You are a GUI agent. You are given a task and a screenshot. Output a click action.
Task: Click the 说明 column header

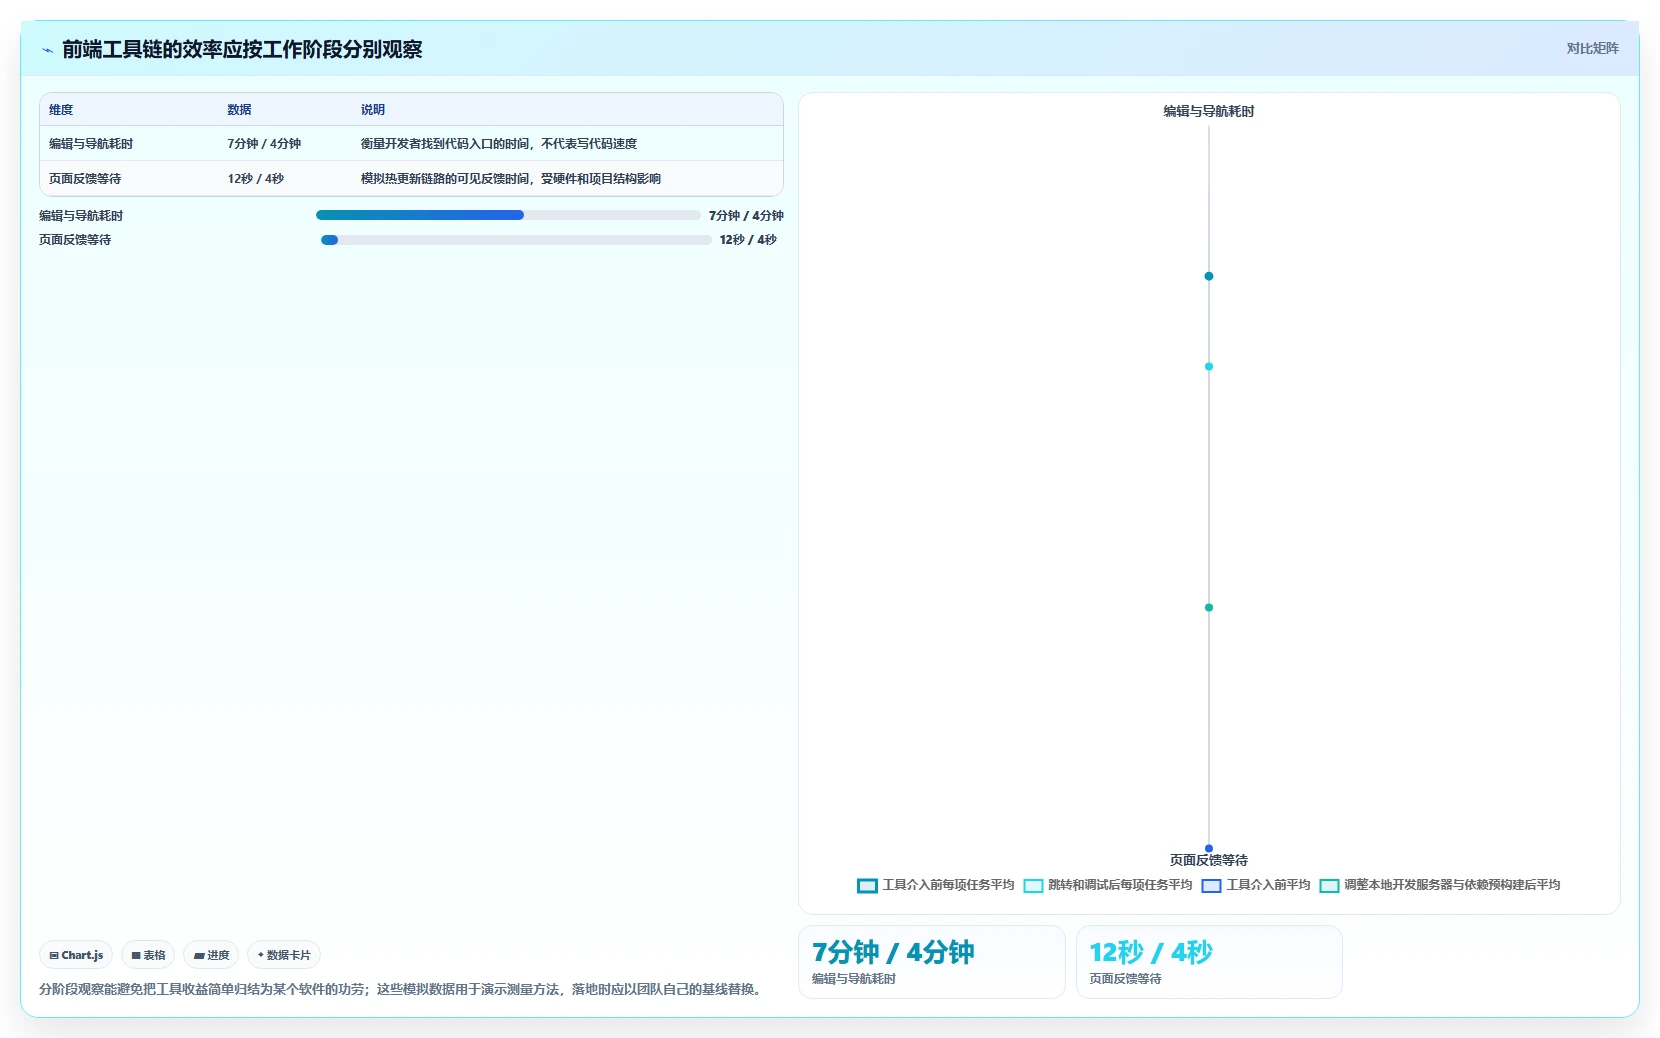[x=373, y=110]
